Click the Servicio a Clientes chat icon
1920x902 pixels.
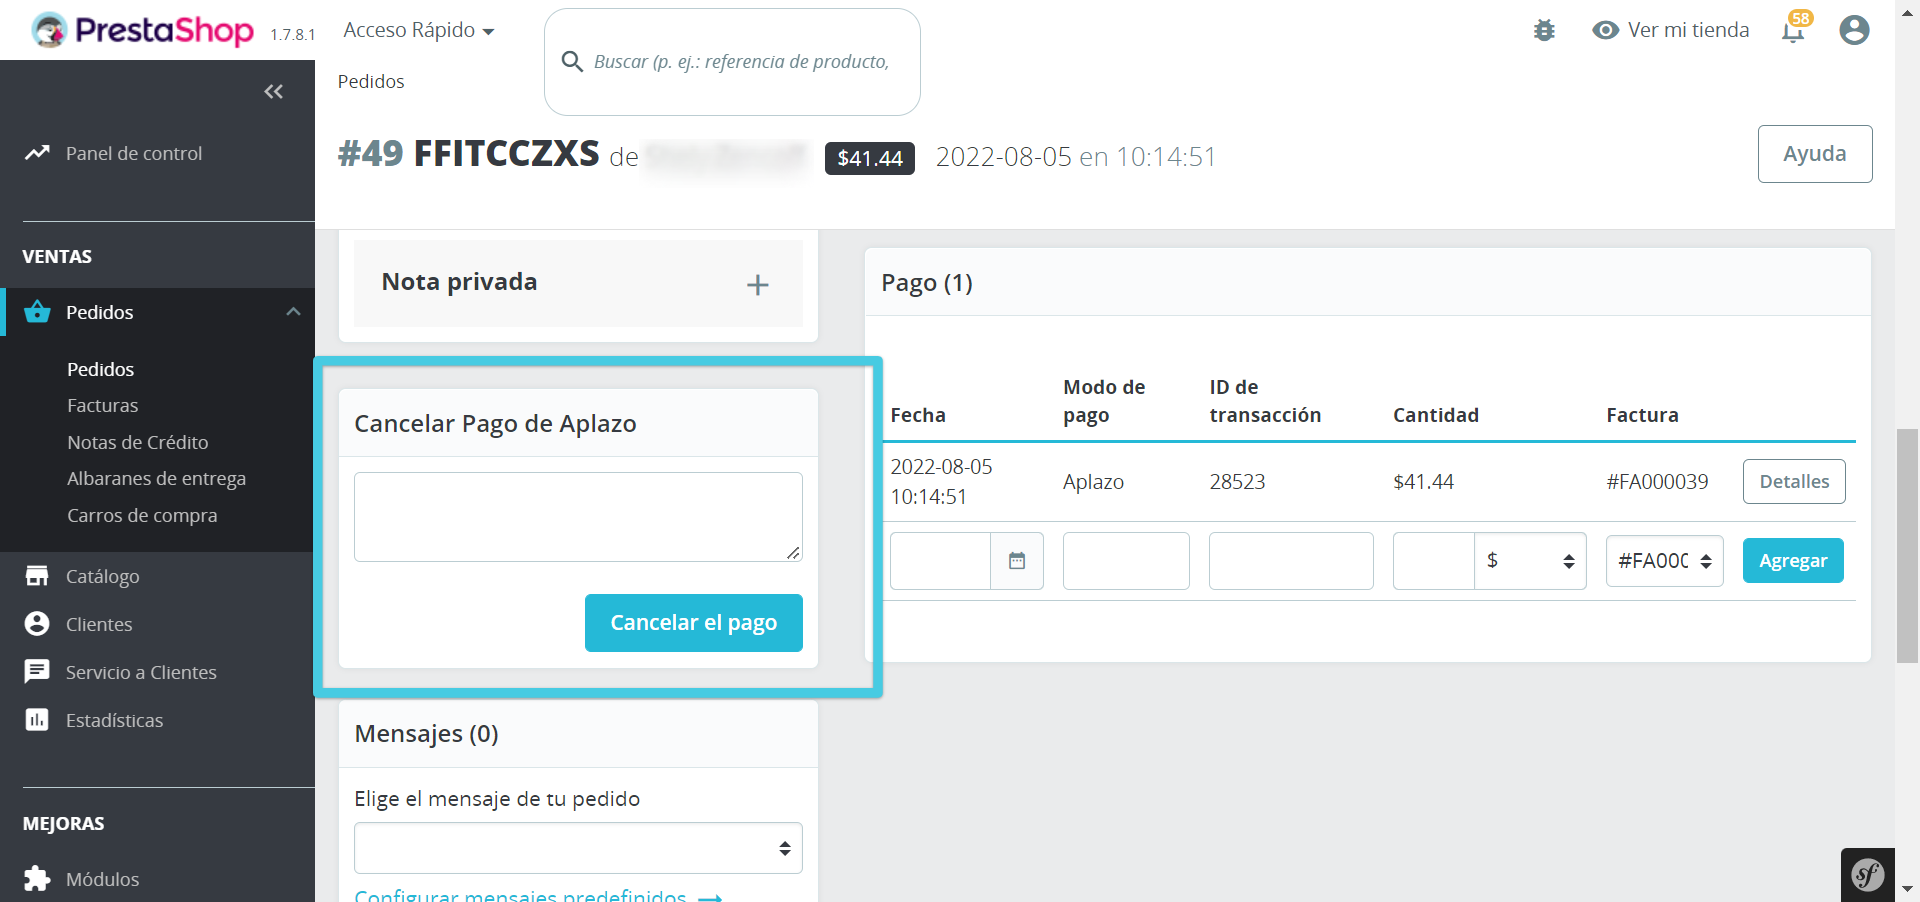[37, 672]
